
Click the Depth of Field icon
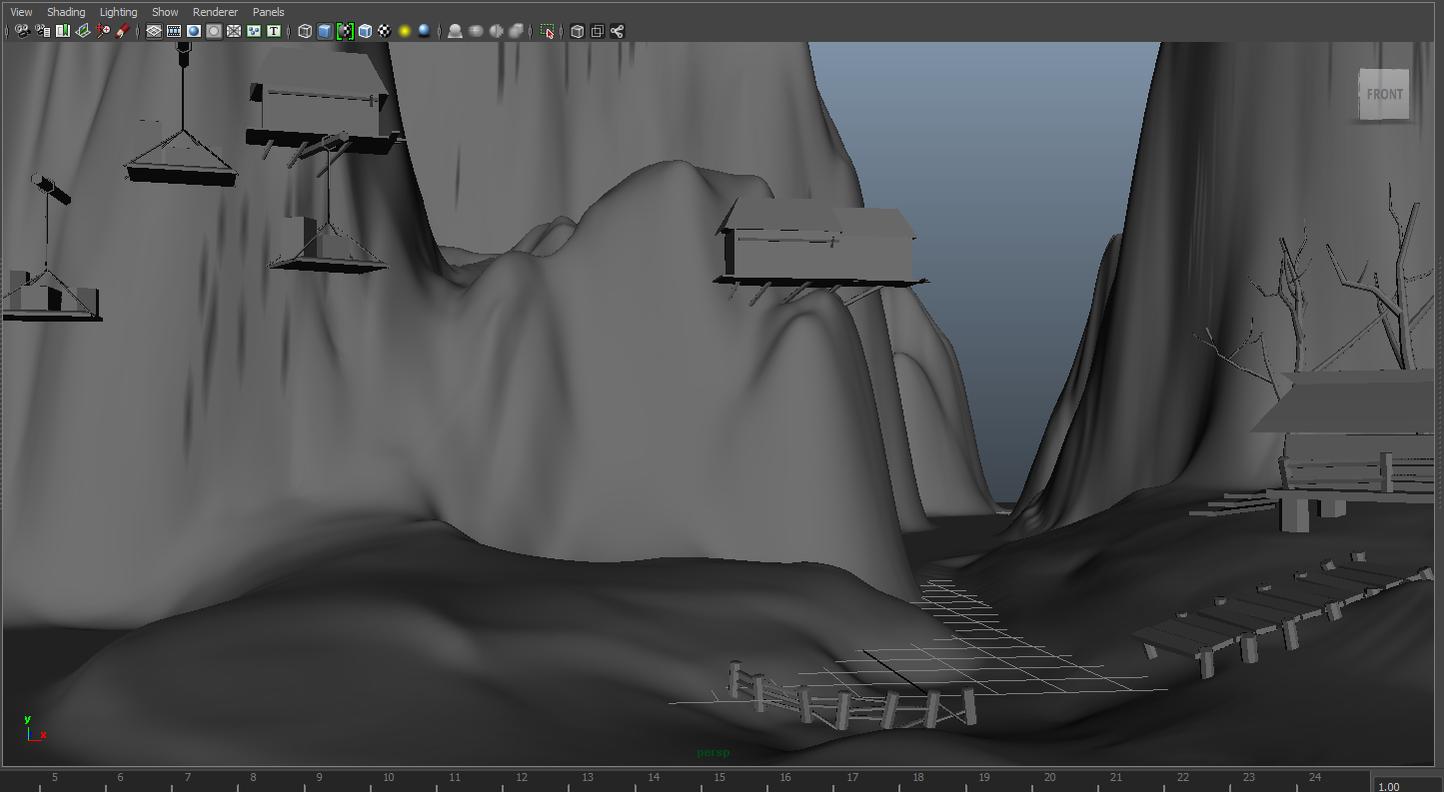(516, 31)
